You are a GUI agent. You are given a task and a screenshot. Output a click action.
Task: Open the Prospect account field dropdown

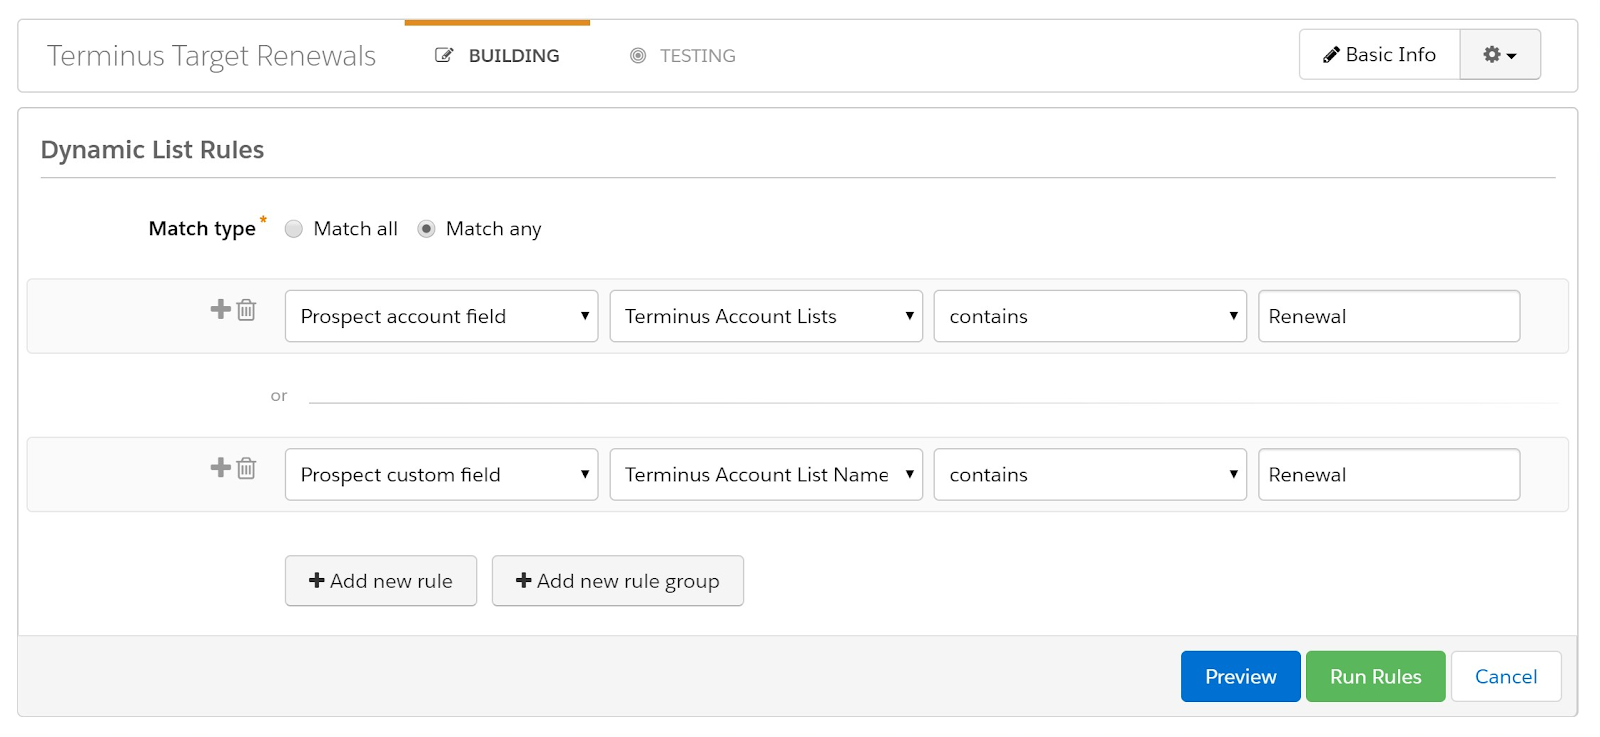tap(441, 316)
